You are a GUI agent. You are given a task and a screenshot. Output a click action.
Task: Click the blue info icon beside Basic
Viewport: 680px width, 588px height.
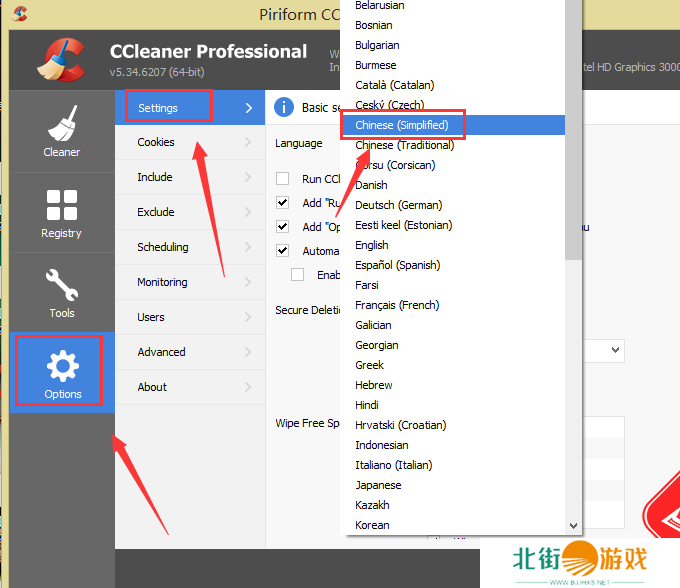(284, 107)
